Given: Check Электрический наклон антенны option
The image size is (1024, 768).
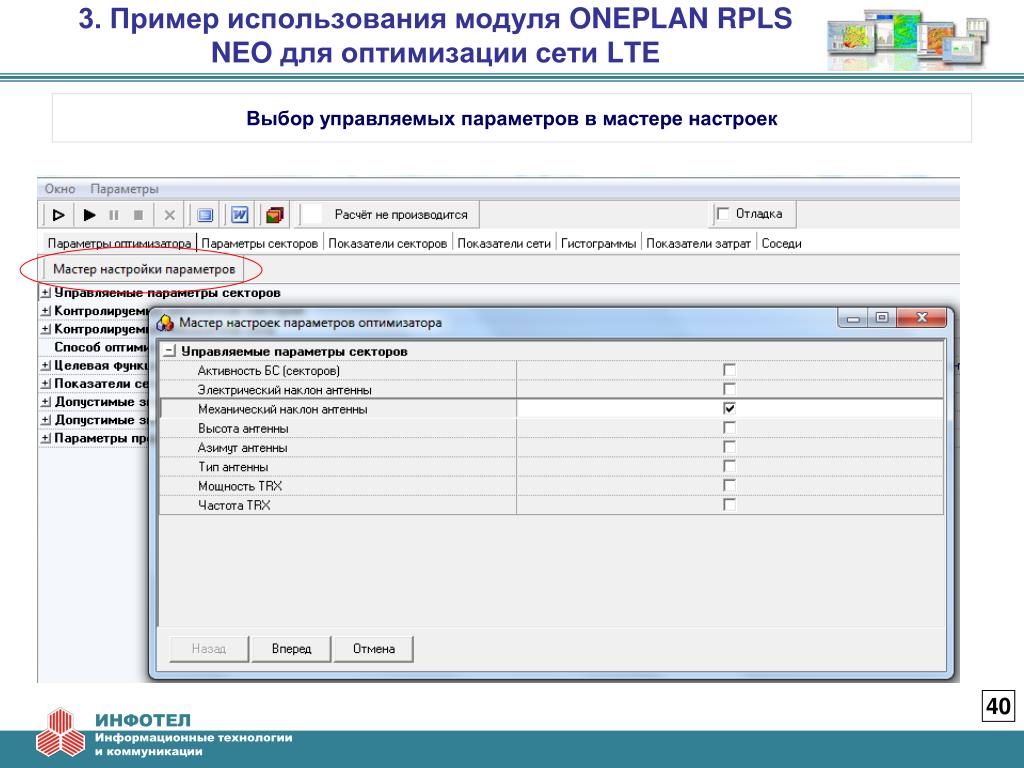Looking at the screenshot, I should [729, 389].
